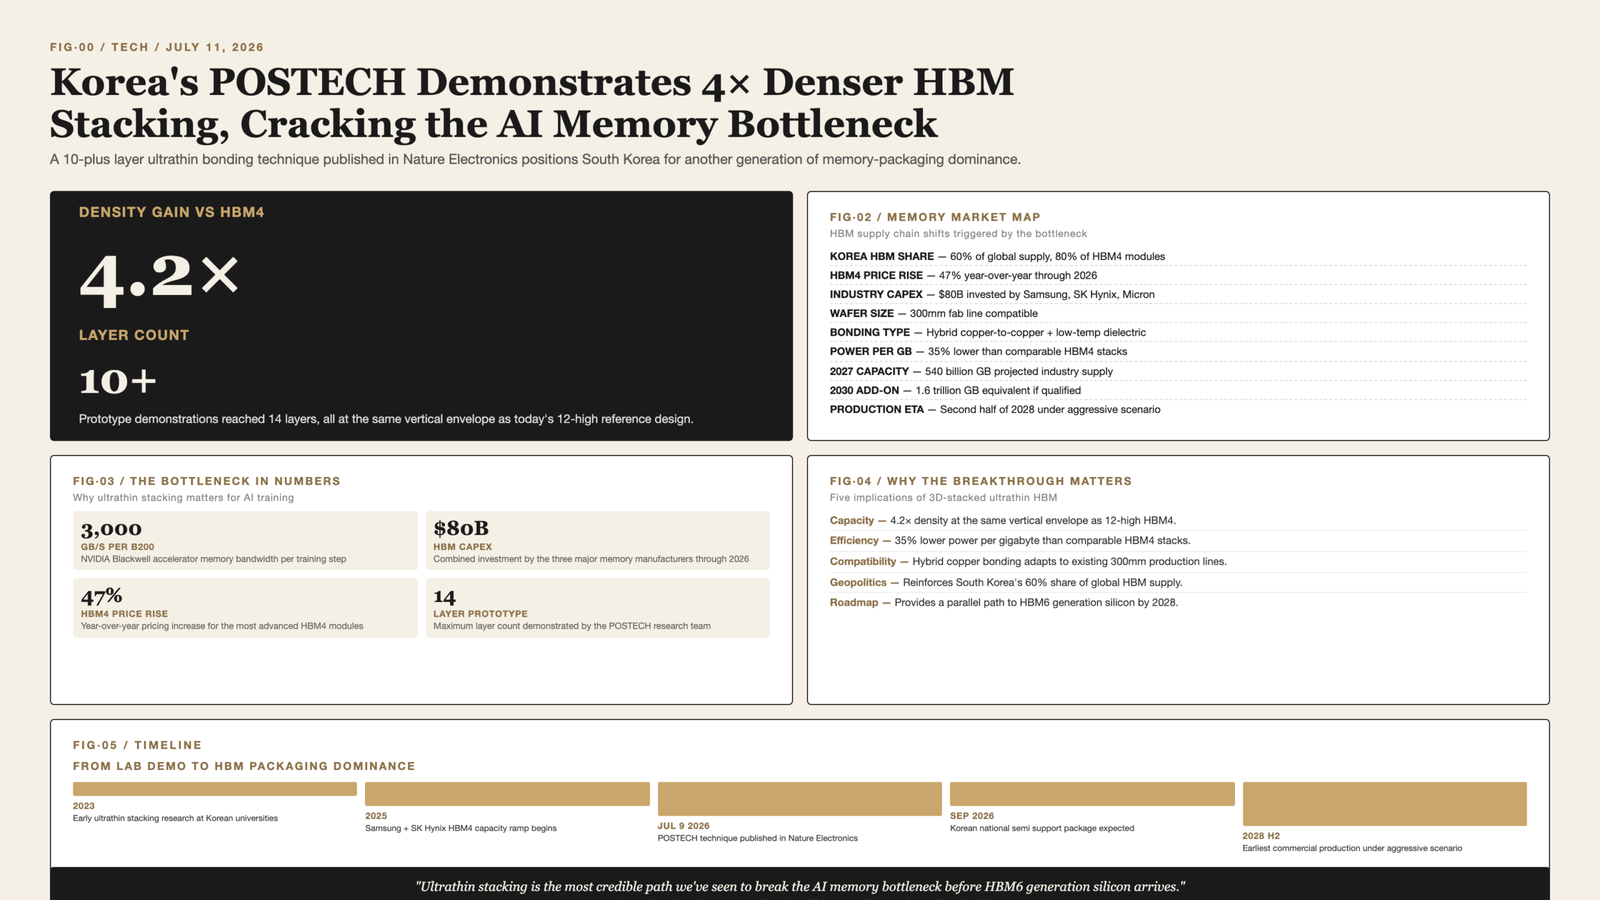Click 'Early ultrathin stacking research at Korean universities'

pyautogui.click(x=175, y=818)
